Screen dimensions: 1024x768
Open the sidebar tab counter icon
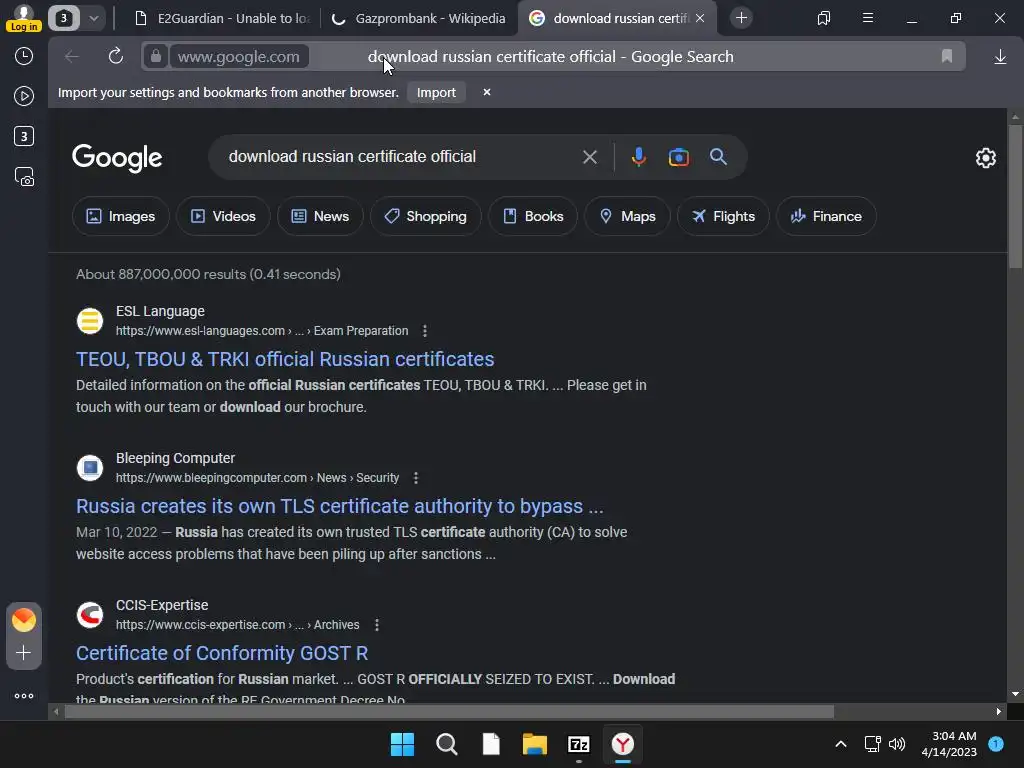24,136
